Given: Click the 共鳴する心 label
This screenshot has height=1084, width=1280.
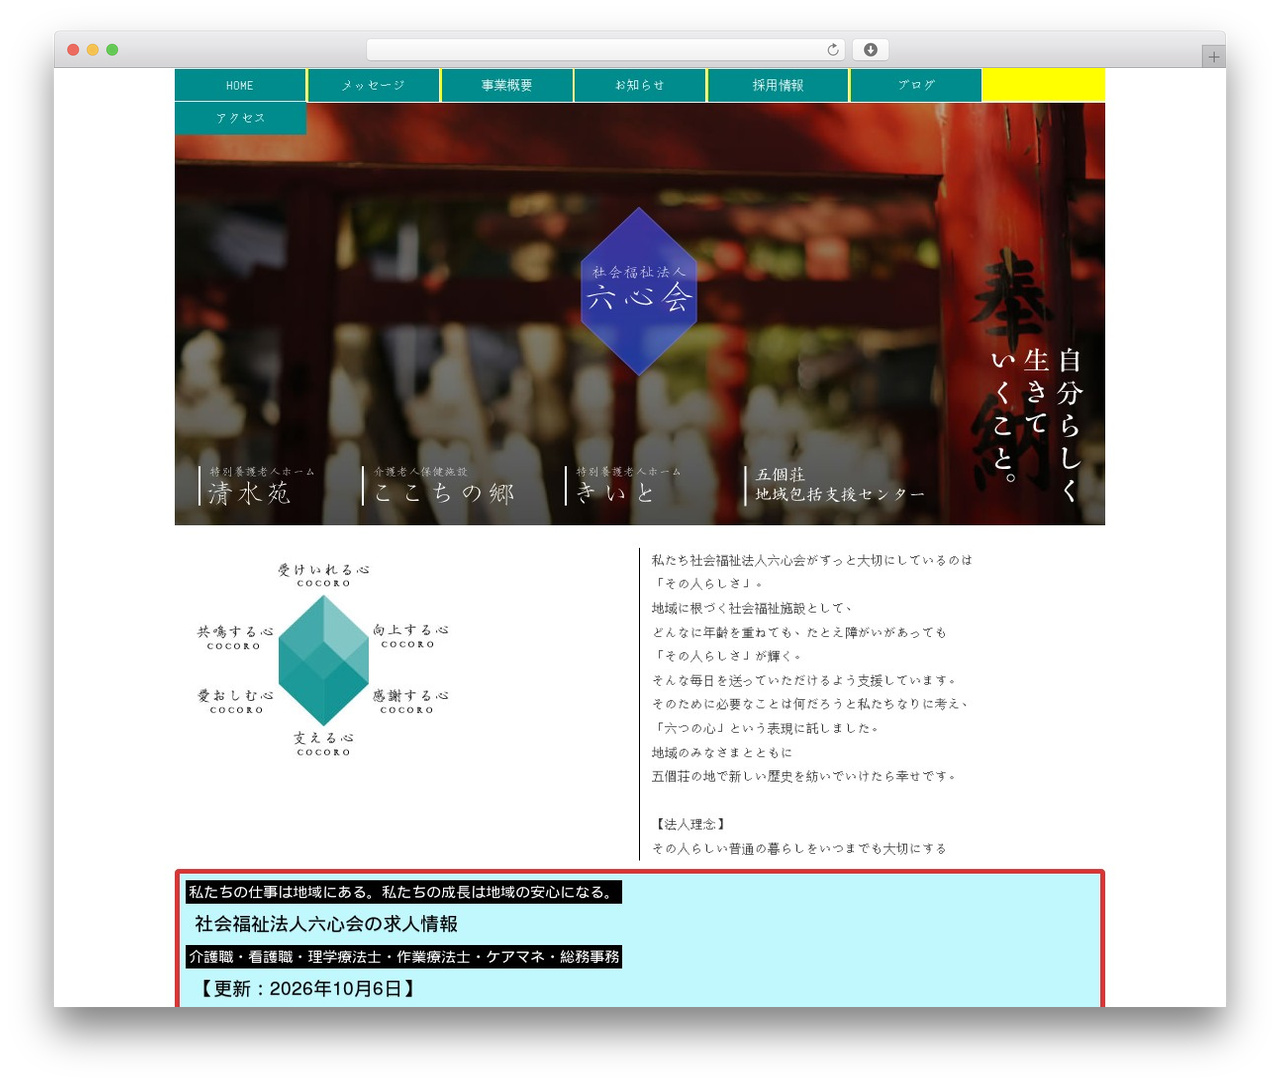Looking at the screenshot, I should 234,638.
